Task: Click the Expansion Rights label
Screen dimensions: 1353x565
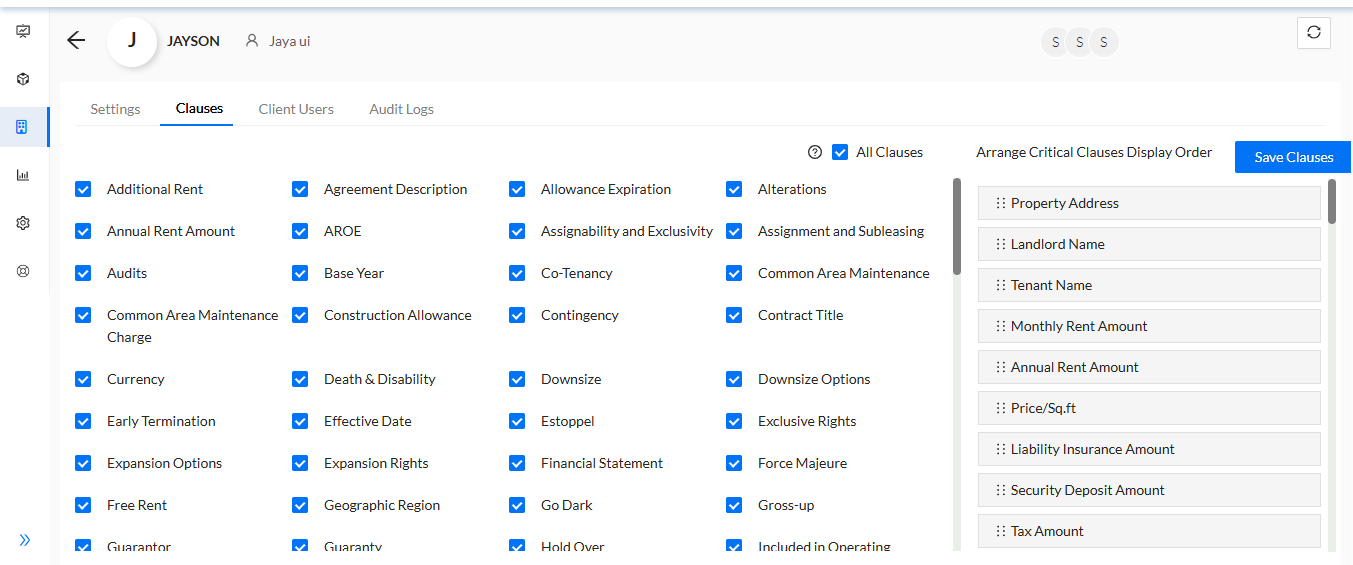Action: pos(376,463)
